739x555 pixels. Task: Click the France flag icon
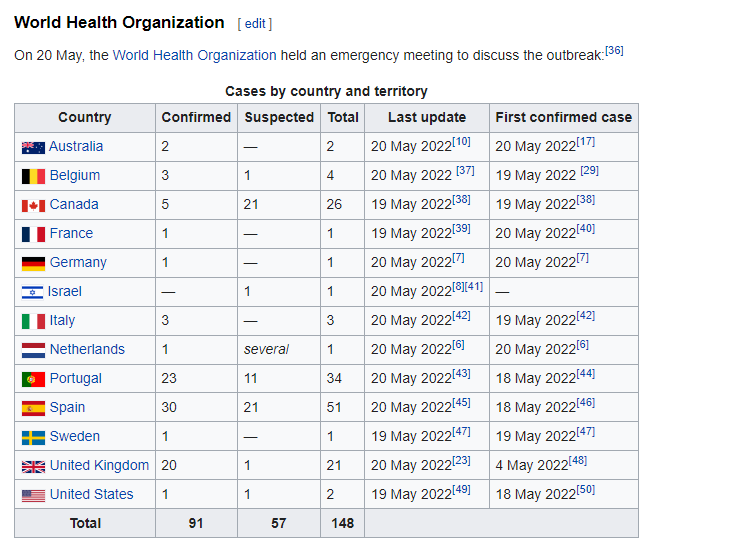click(x=33, y=234)
